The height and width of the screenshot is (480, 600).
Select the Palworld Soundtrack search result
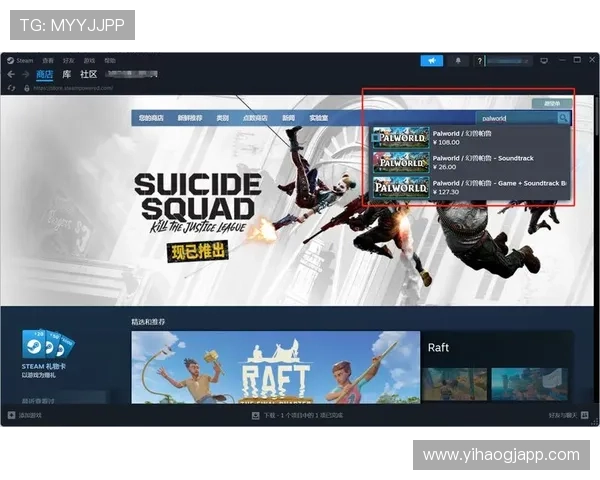click(x=468, y=162)
